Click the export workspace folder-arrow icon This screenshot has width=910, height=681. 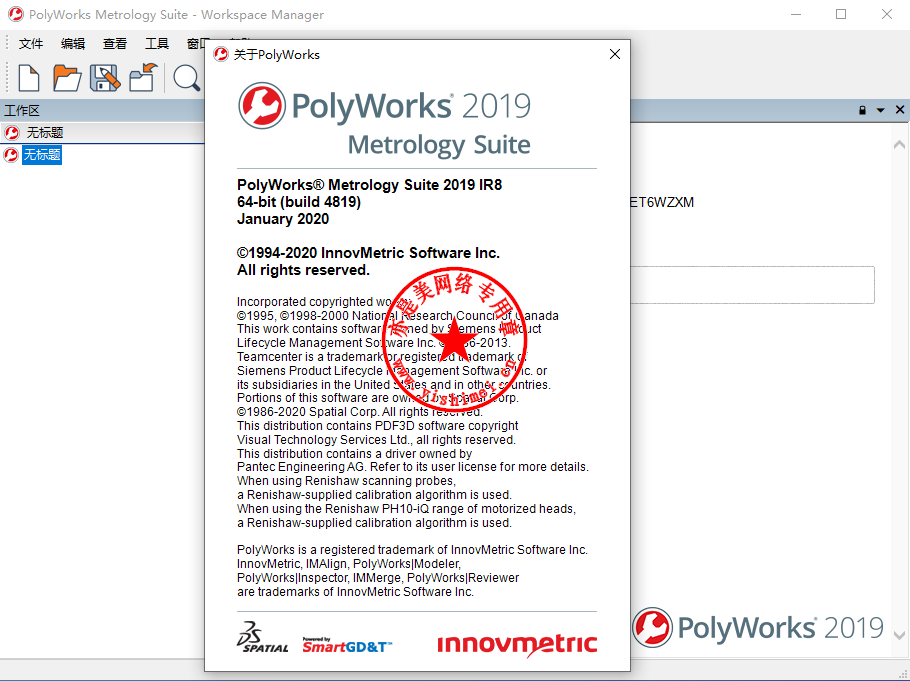[143, 78]
